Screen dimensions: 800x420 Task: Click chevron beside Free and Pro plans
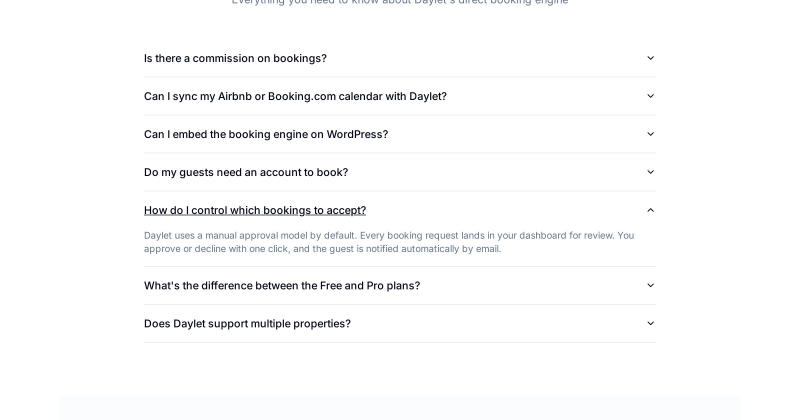coord(651,285)
